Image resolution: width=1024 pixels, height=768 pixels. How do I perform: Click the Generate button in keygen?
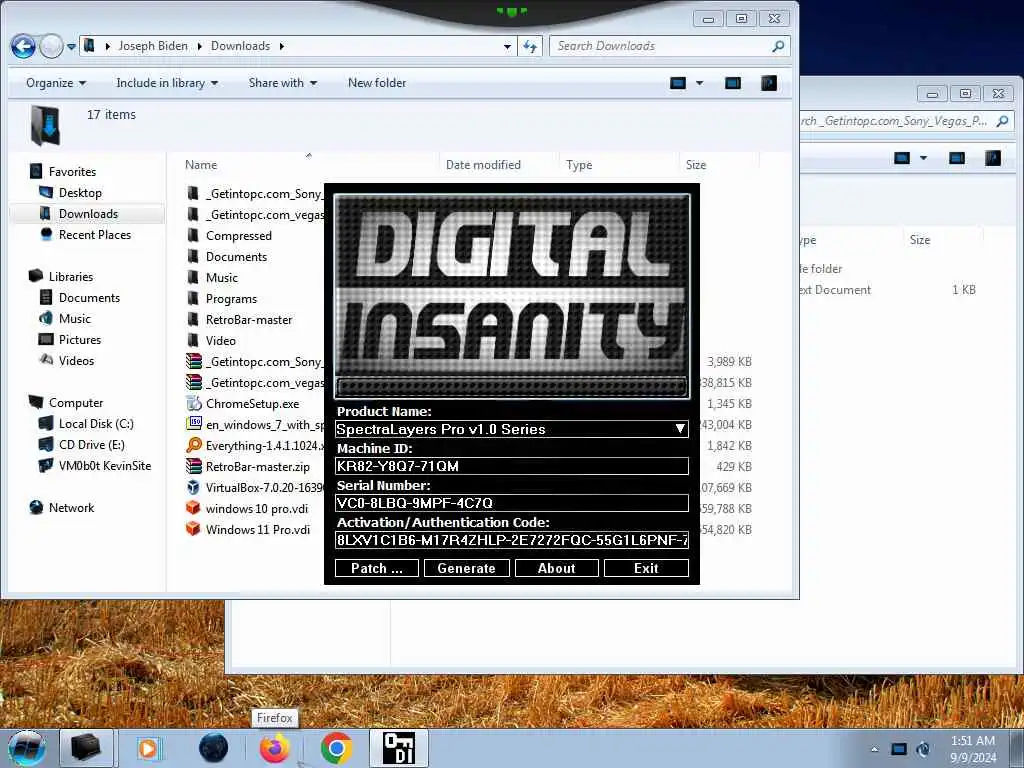(x=466, y=568)
